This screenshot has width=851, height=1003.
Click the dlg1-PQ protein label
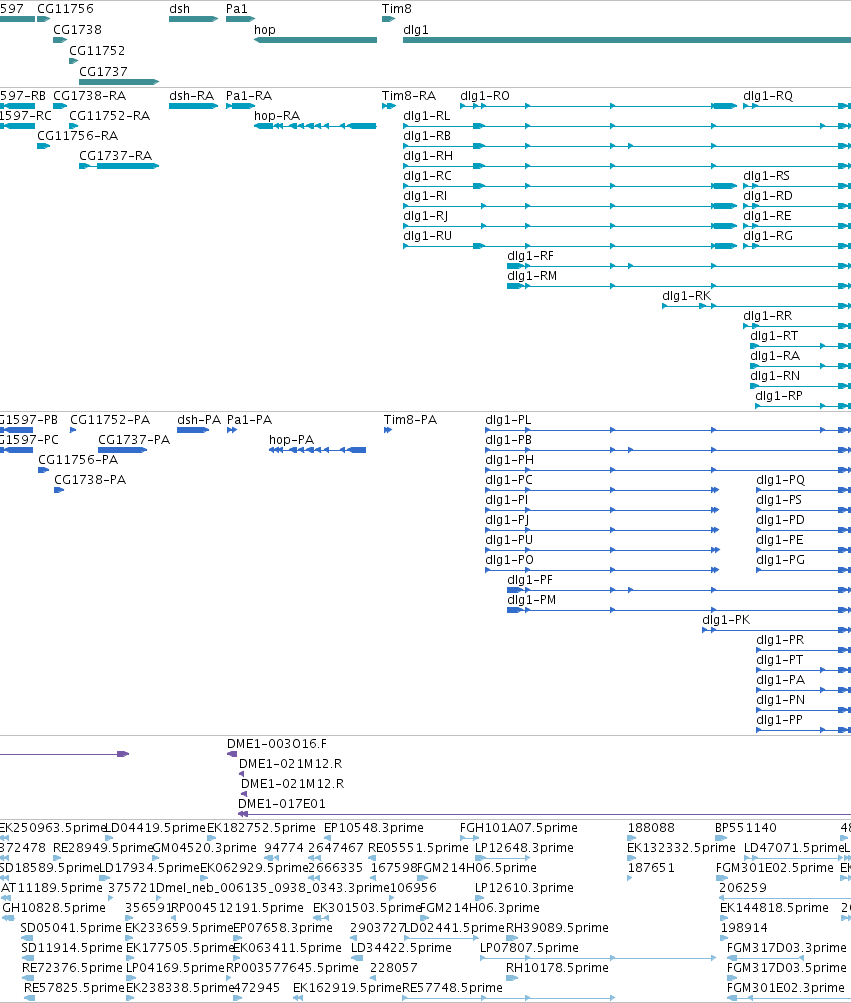click(781, 480)
